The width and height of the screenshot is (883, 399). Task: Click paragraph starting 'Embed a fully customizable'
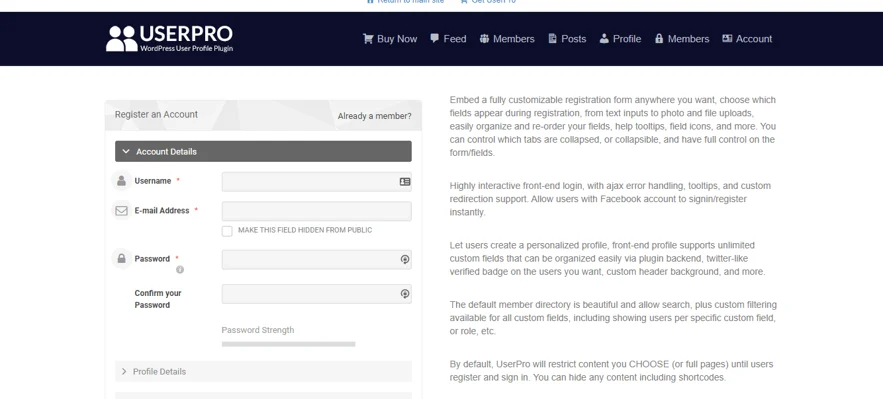tap(613, 126)
